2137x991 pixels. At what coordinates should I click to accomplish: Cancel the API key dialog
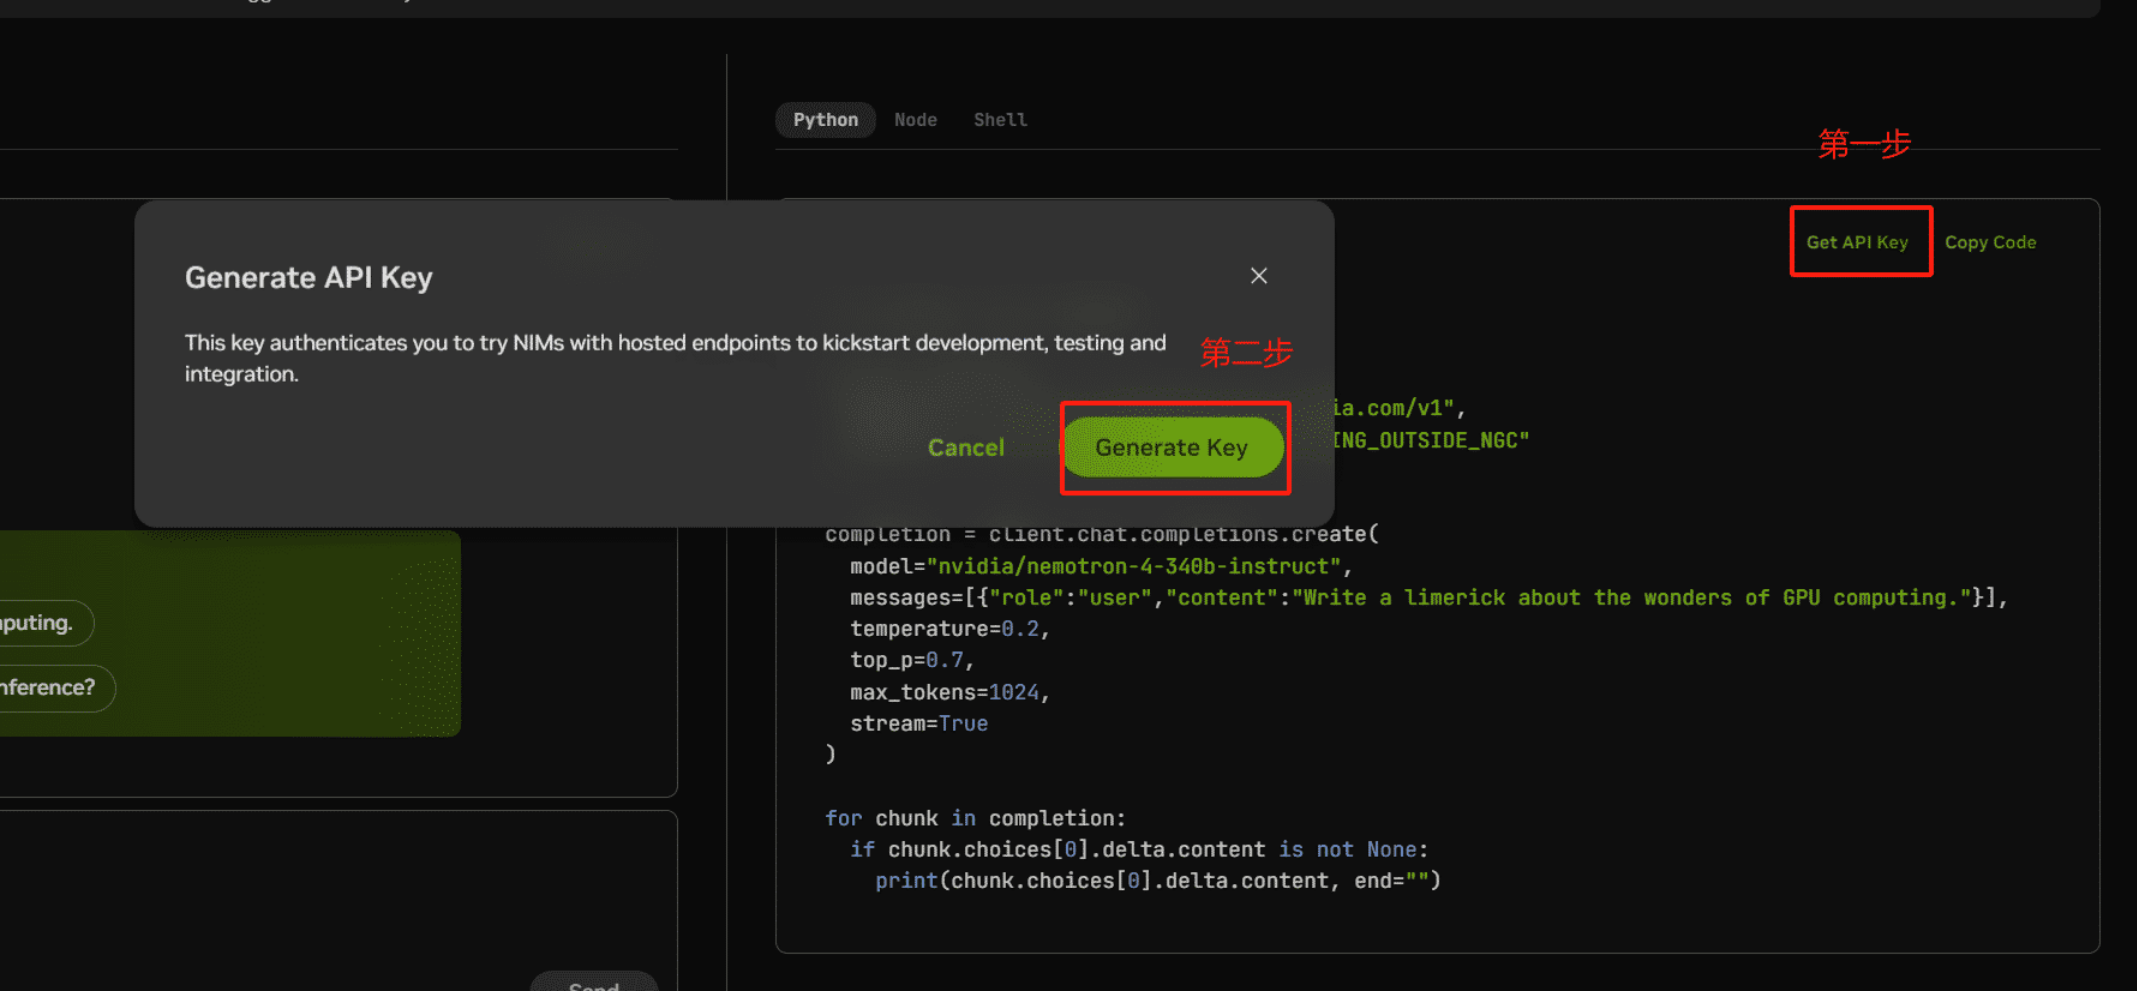965,447
